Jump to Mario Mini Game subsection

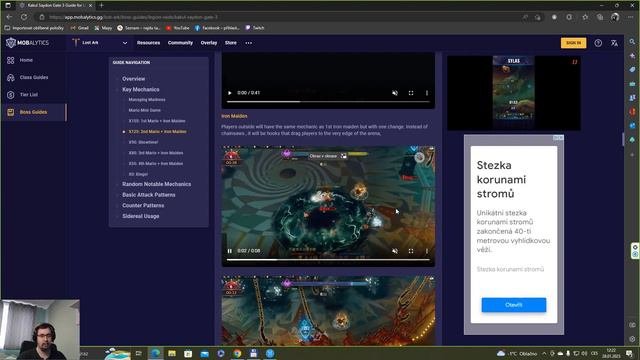pos(144,110)
